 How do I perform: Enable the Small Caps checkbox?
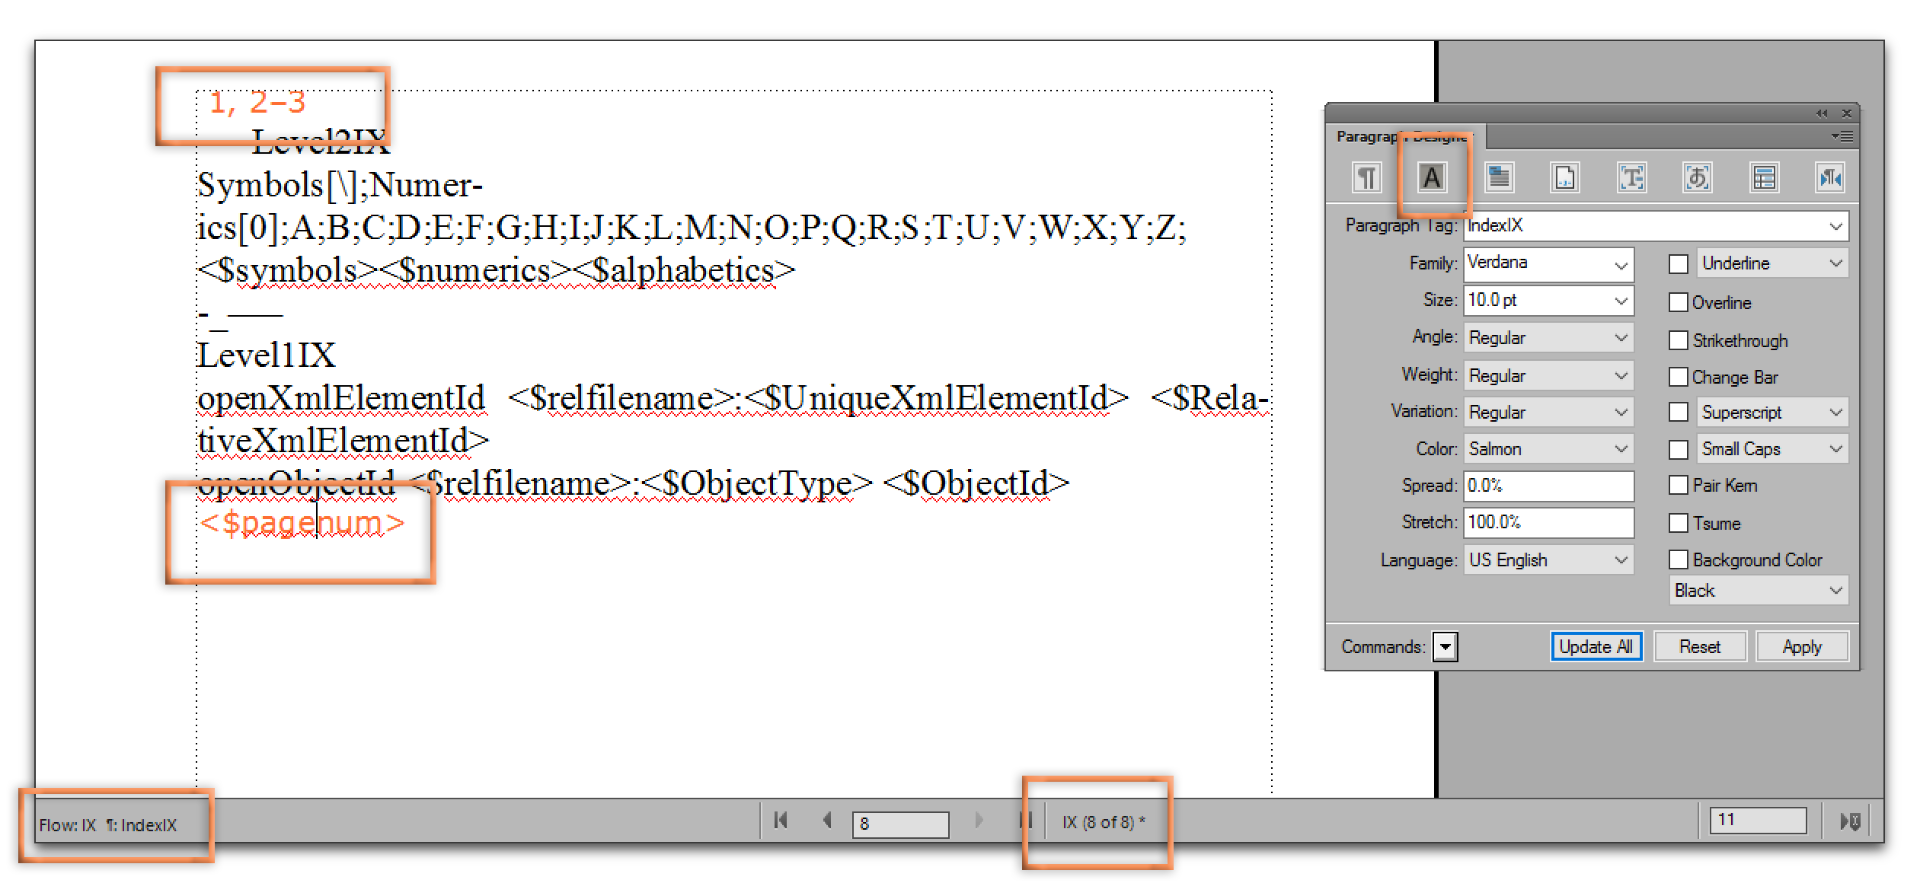pos(1679,449)
